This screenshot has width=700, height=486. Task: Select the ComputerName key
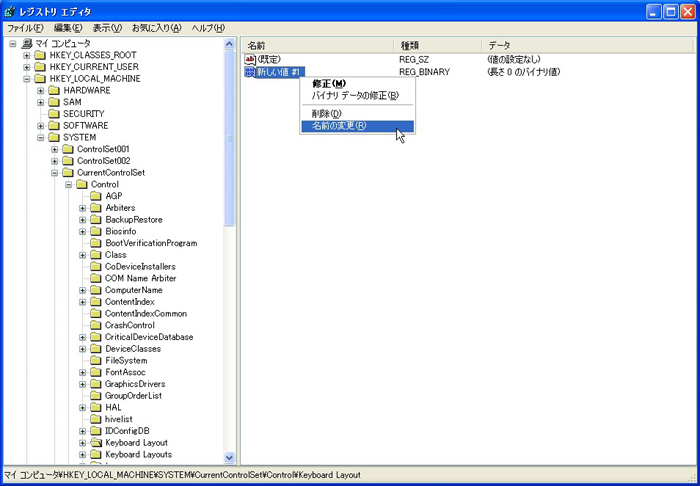[133, 290]
